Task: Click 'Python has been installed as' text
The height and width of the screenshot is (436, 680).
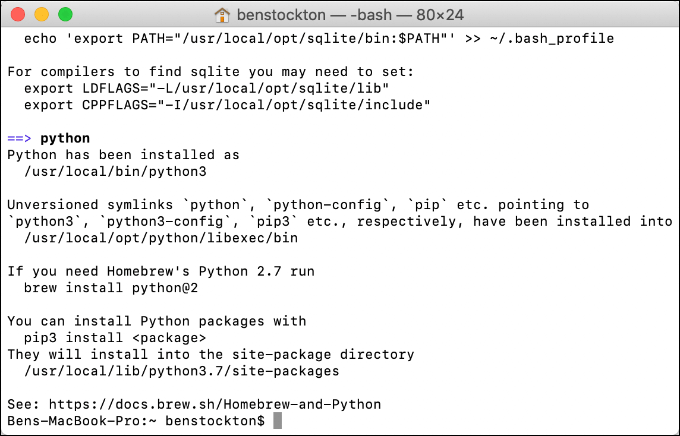Action: pyautogui.click(x=123, y=155)
